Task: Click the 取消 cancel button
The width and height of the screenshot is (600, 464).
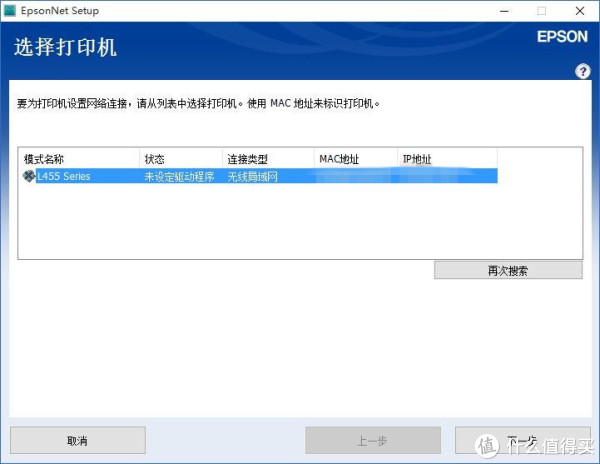Action: pyautogui.click(x=78, y=440)
